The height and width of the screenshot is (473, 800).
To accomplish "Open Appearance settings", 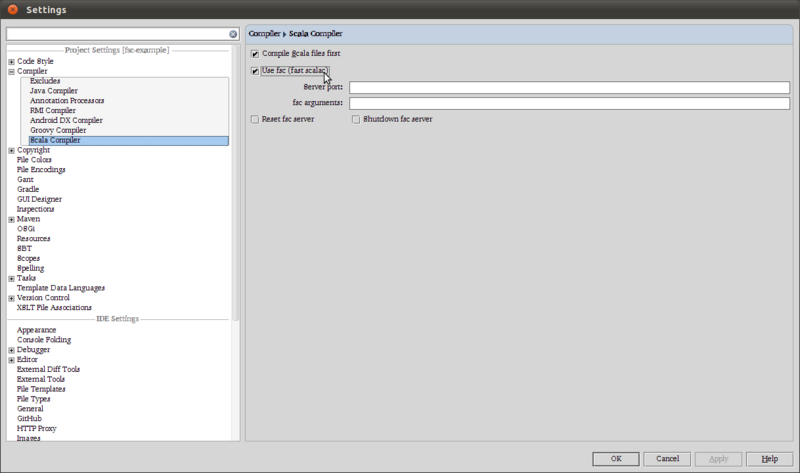I will tap(36, 330).
